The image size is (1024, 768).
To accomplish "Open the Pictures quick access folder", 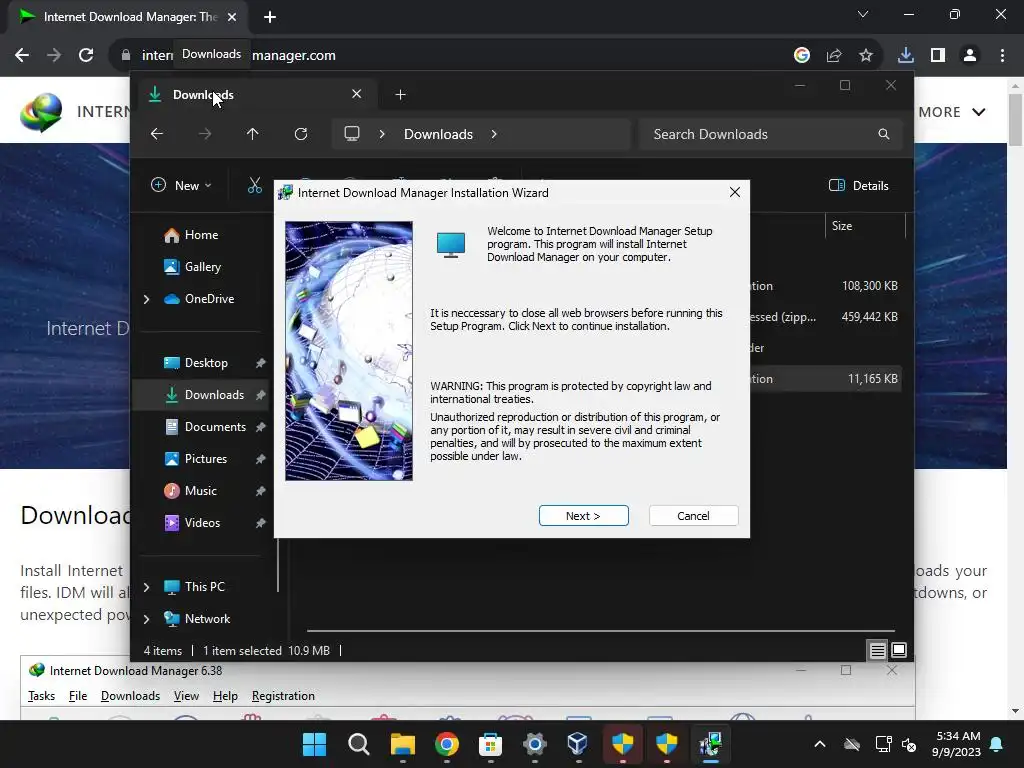I will click(206, 458).
